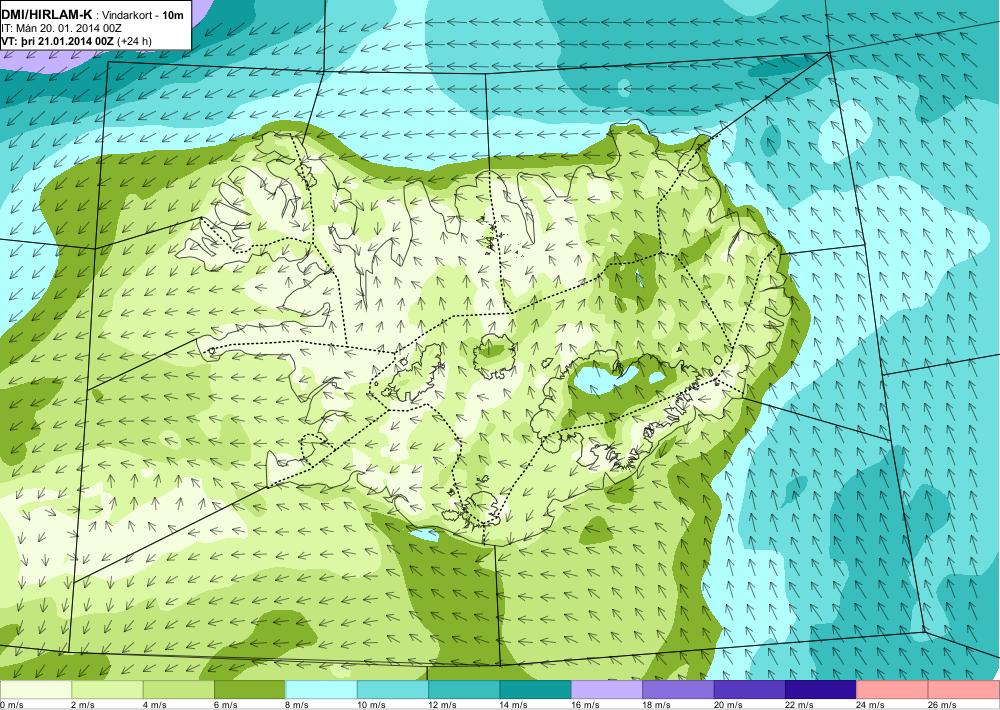This screenshot has height=710, width=1000.
Task: Pick the dark navy 22–24 m/s legend swatch
Action: tap(821, 690)
